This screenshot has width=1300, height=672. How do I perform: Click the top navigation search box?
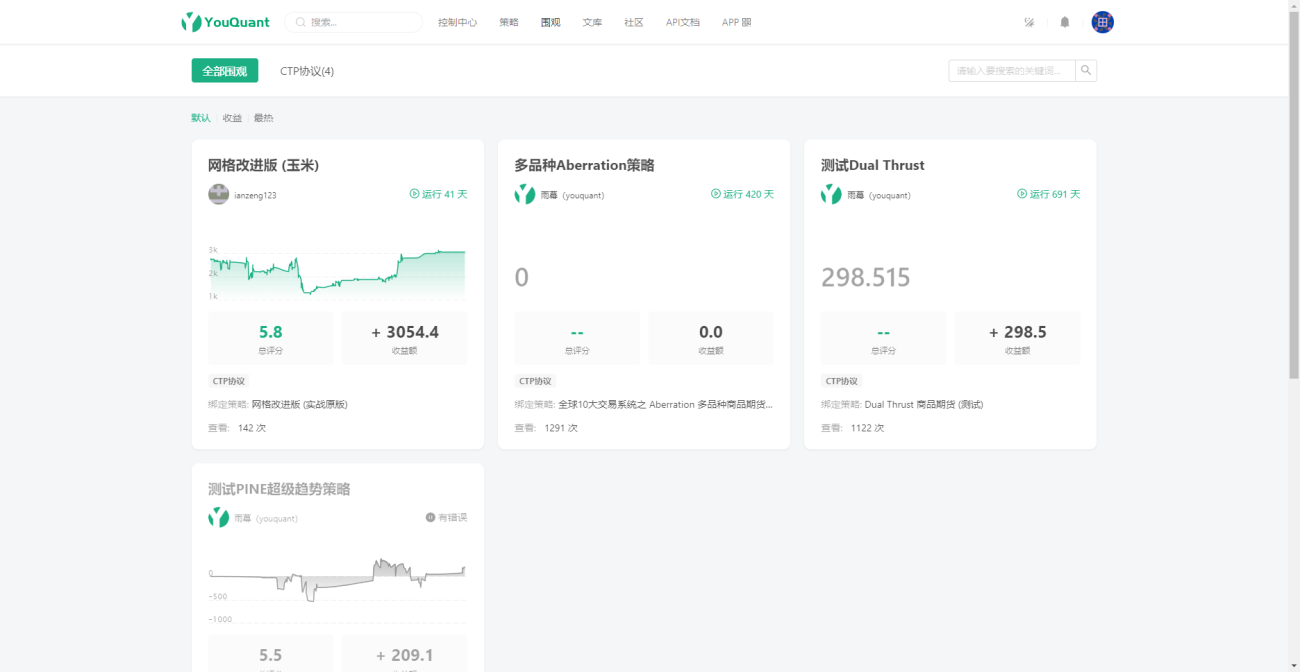pyautogui.click(x=354, y=22)
